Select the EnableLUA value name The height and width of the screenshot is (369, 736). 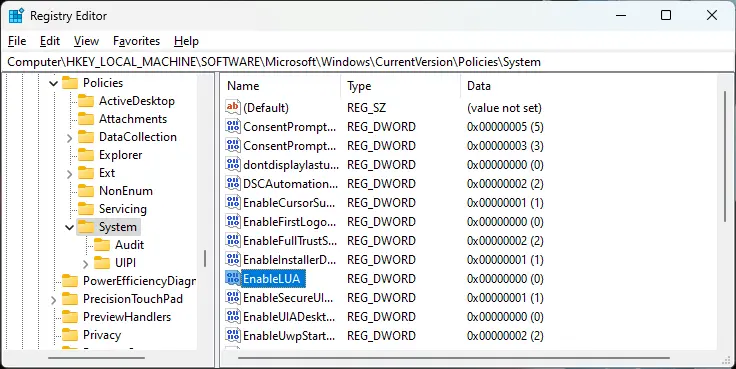[271, 278]
